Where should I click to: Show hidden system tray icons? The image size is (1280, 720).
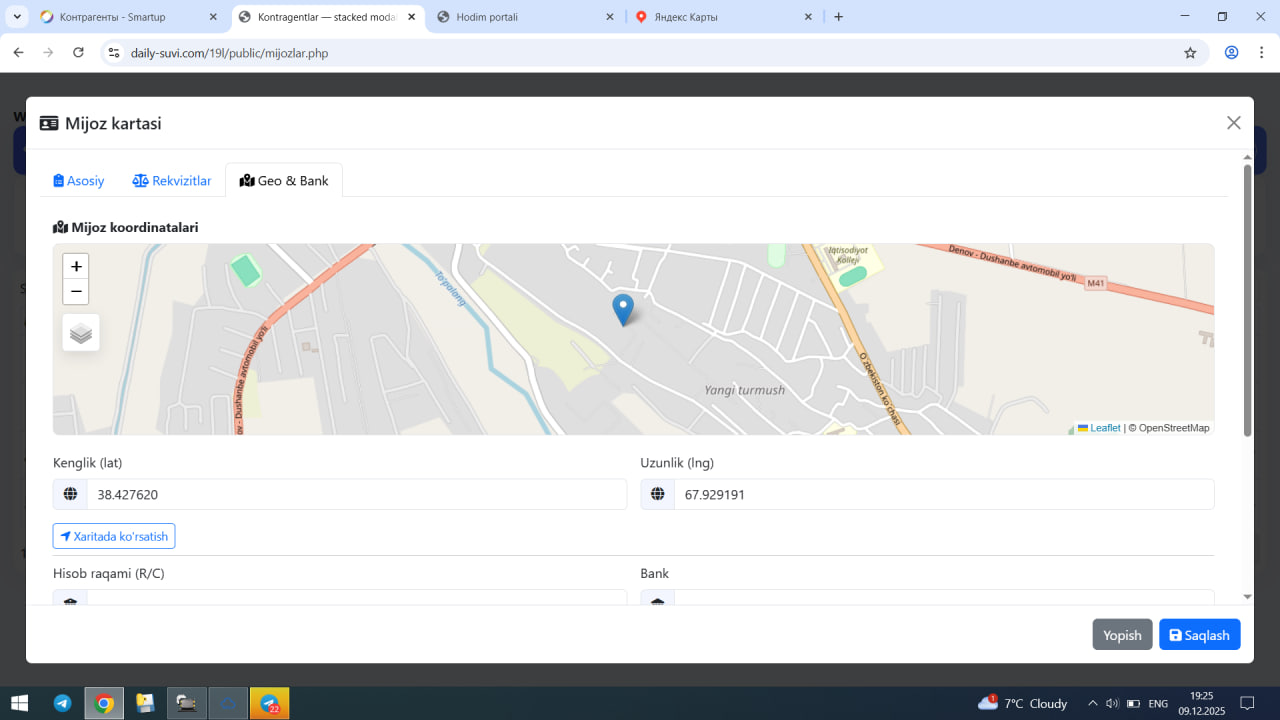tap(1092, 703)
